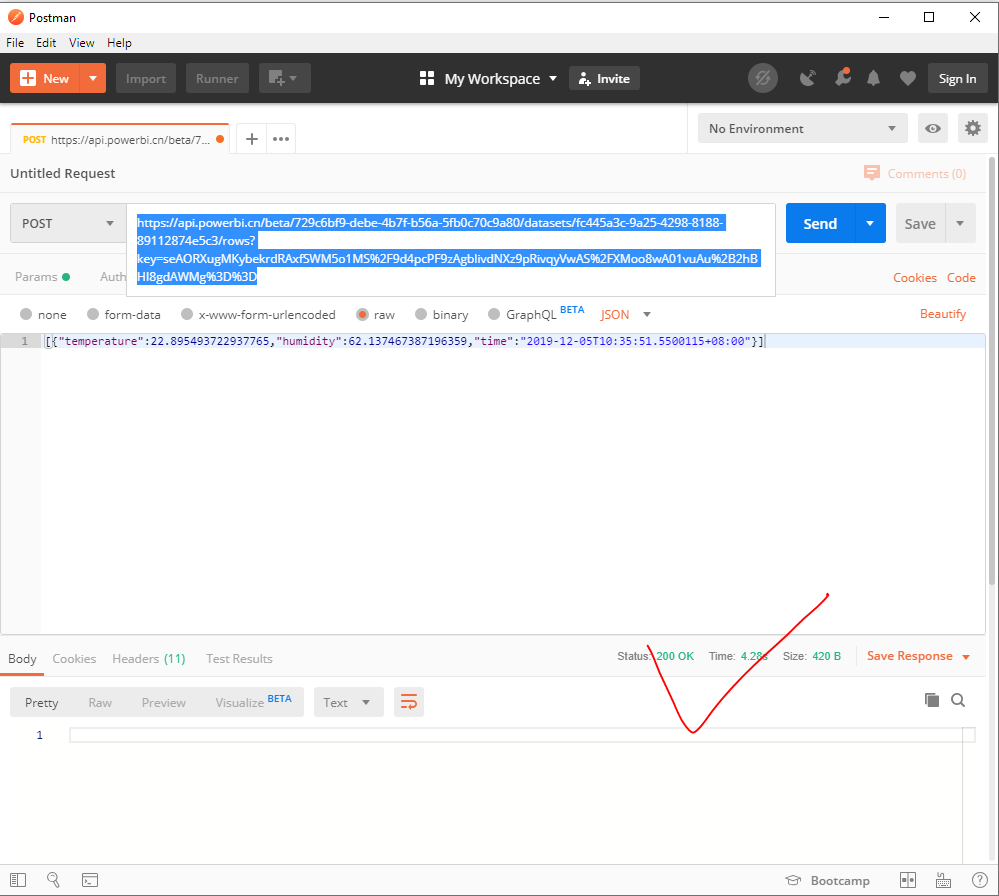The height and width of the screenshot is (896, 999).
Task: Open the request Cookies link
Action: 914,277
